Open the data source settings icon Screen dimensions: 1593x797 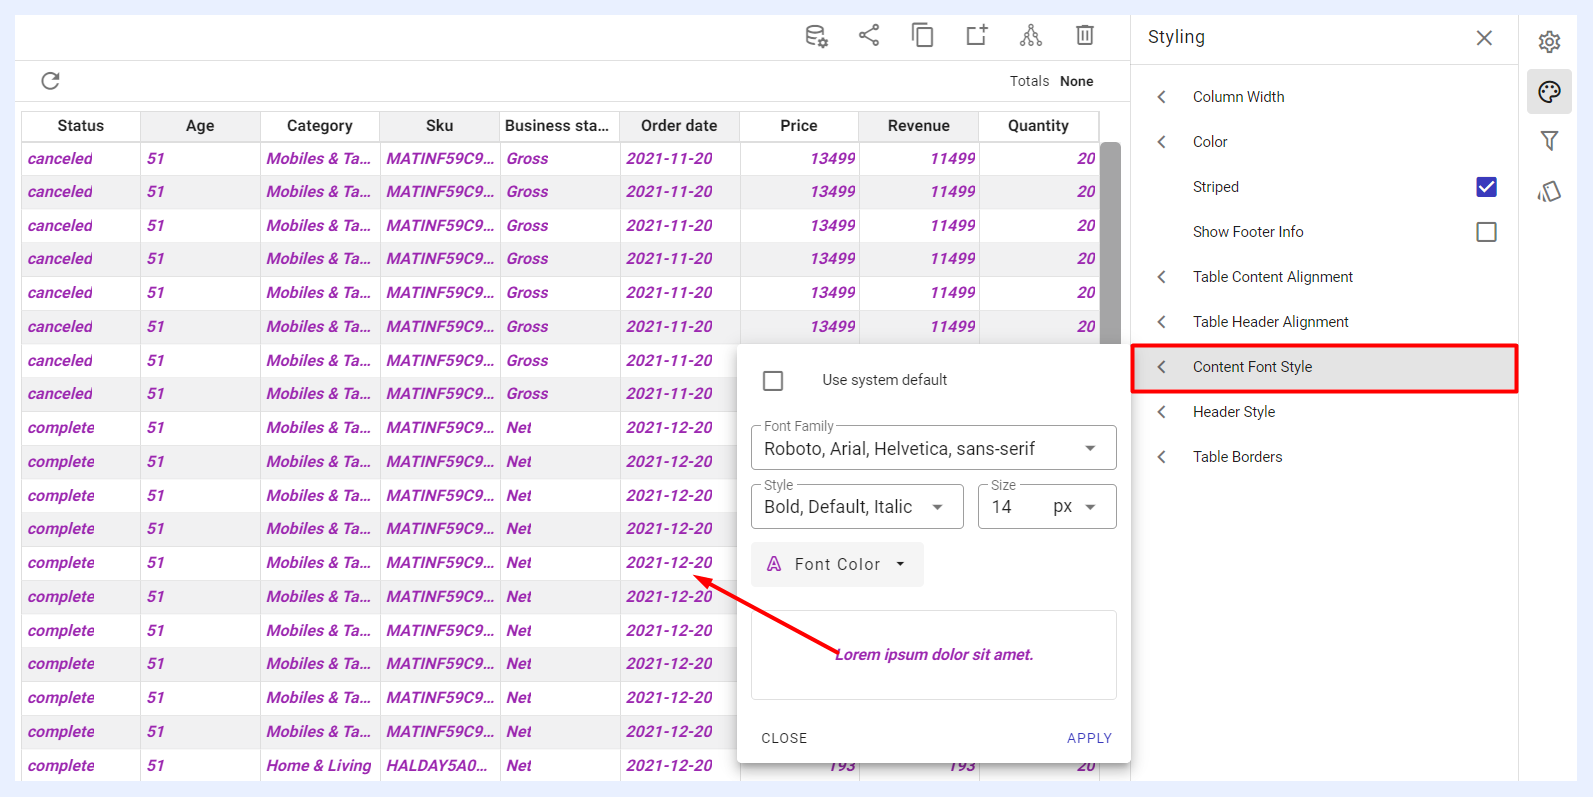tap(816, 36)
